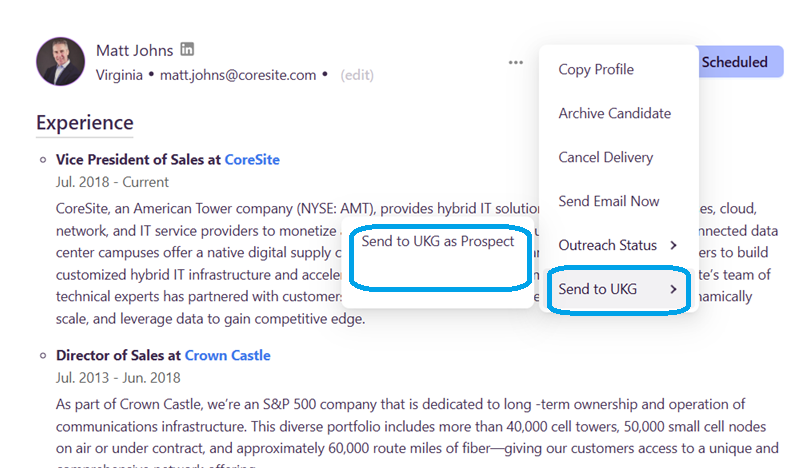This screenshot has width=810, height=468.
Task: Click the Virginia location text
Action: pyautogui.click(x=119, y=75)
